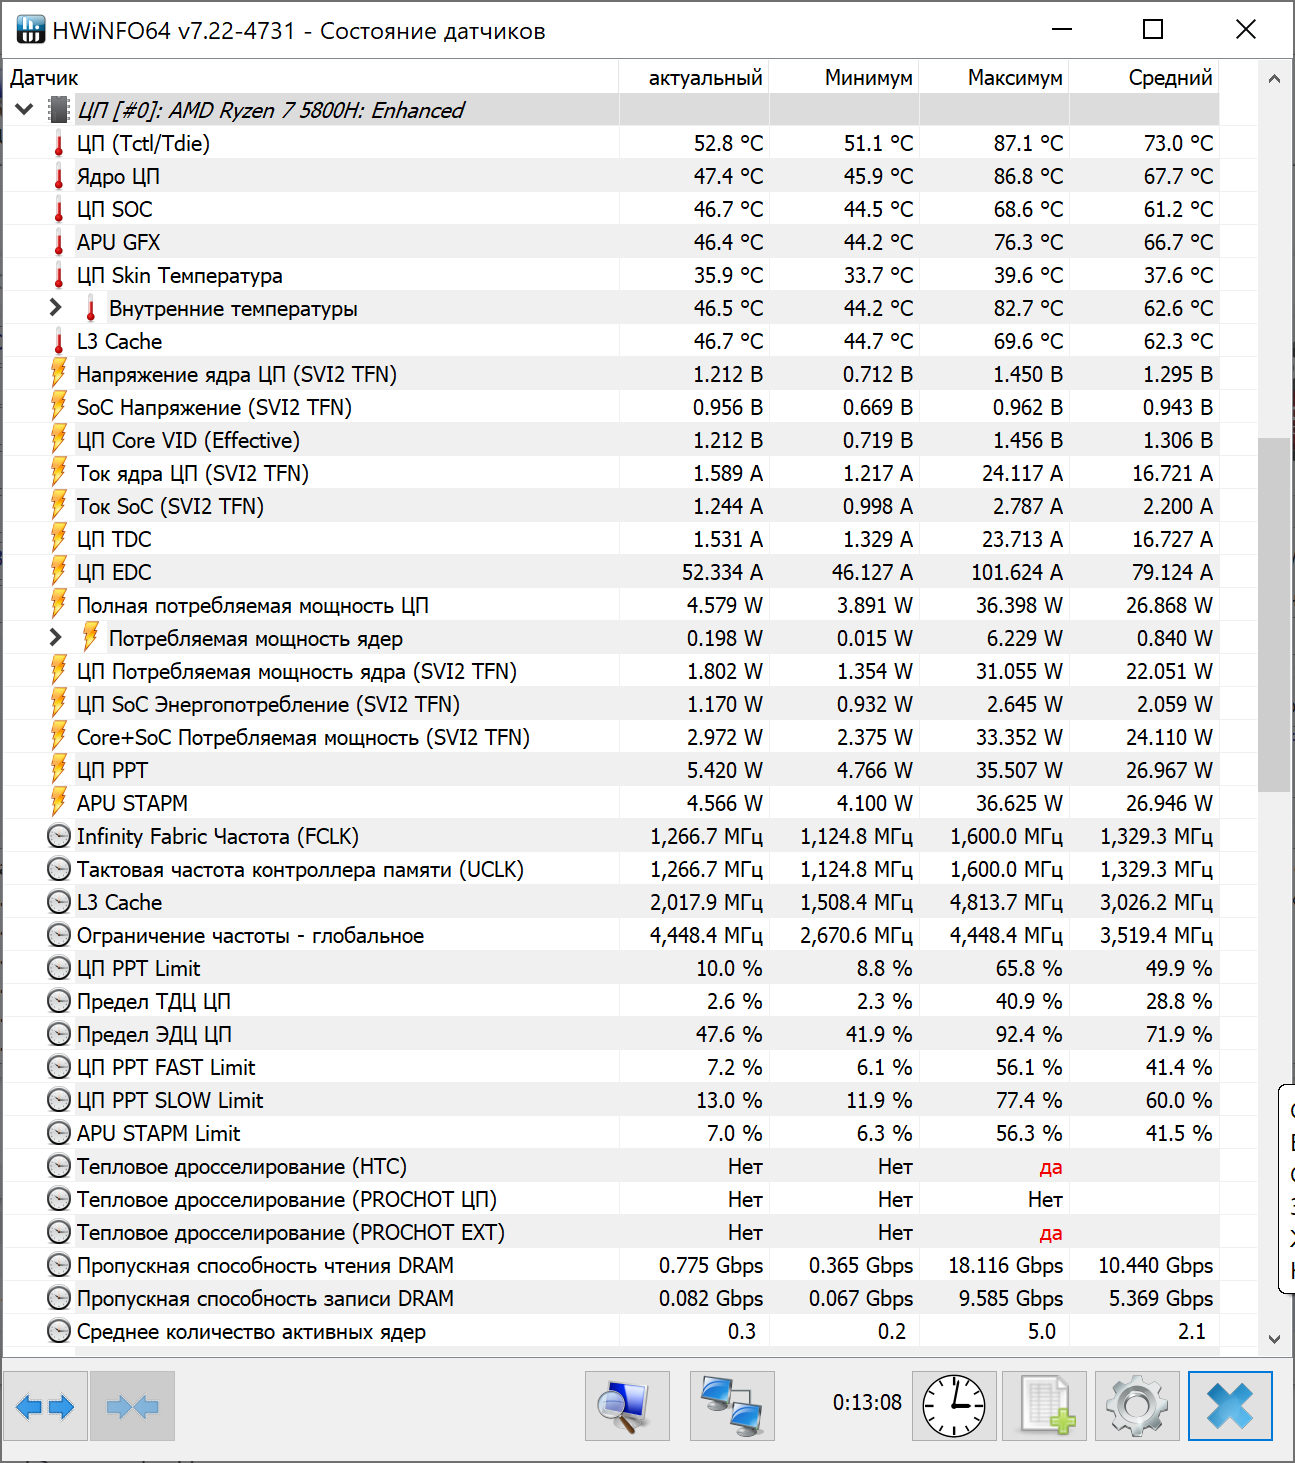Select Тепловое дросселирование (PROCHOT EXT) row

[611, 1232]
